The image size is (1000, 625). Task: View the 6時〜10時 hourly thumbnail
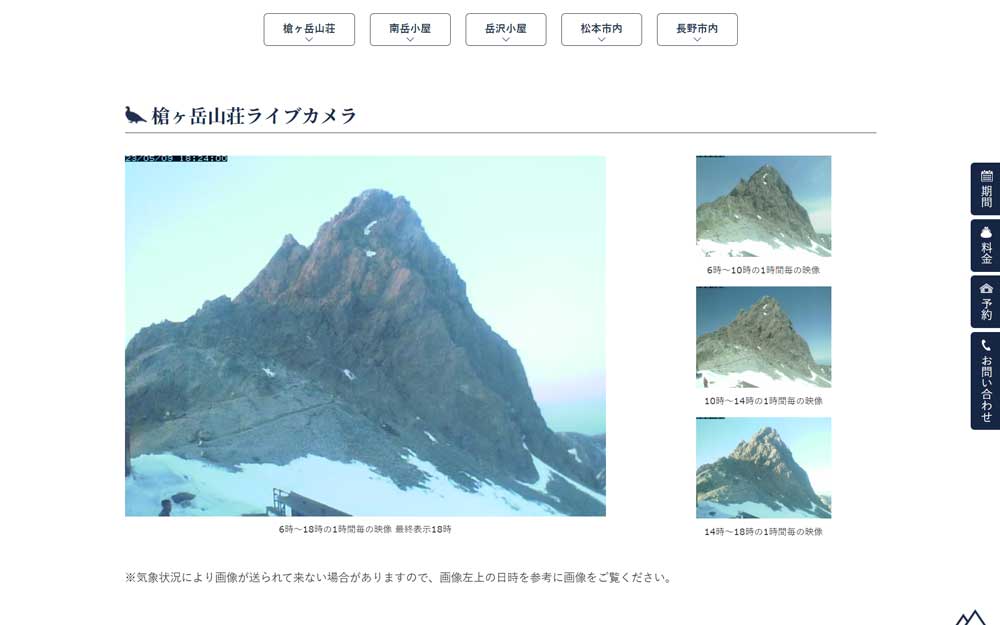click(x=763, y=206)
